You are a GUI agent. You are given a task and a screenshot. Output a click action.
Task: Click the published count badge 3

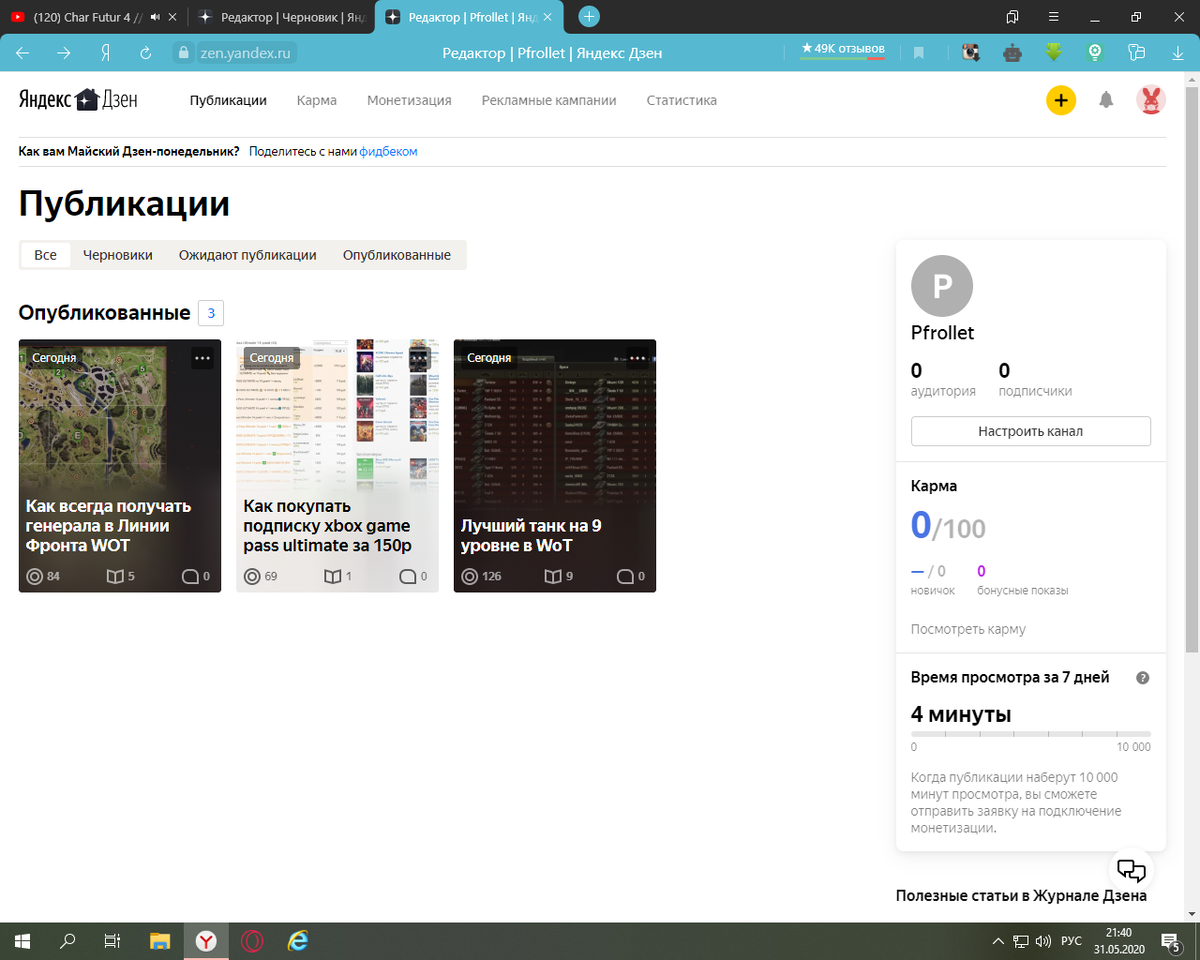(x=211, y=313)
